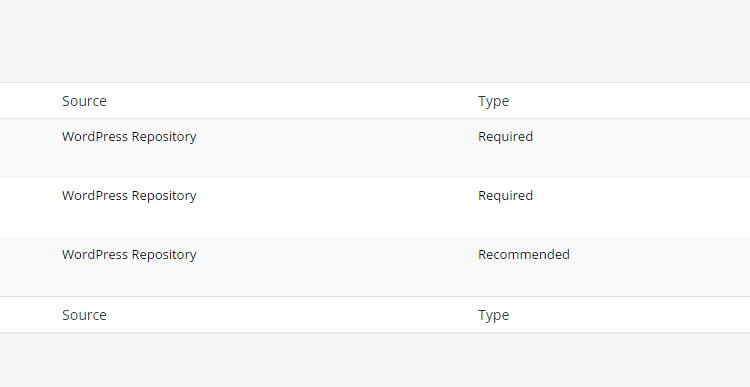Select WordPress Repository in the second row
Image resolution: width=750 pixels, height=387 pixels.
coord(129,196)
